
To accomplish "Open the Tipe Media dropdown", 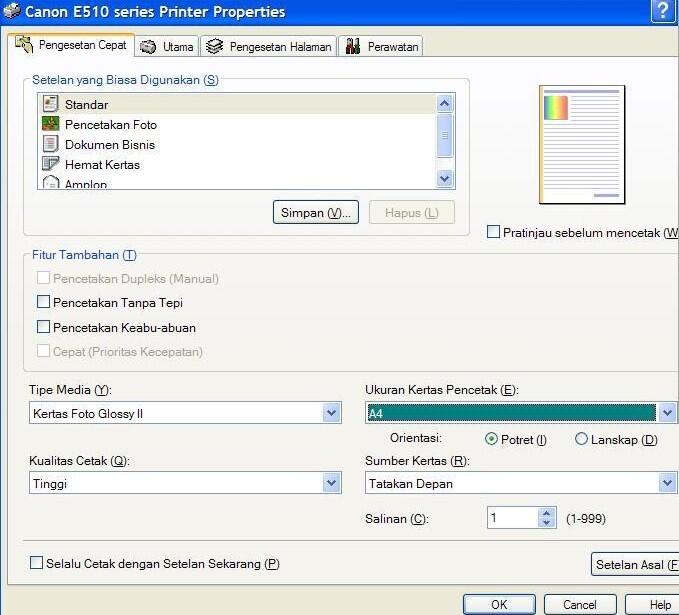I will [x=185, y=413].
